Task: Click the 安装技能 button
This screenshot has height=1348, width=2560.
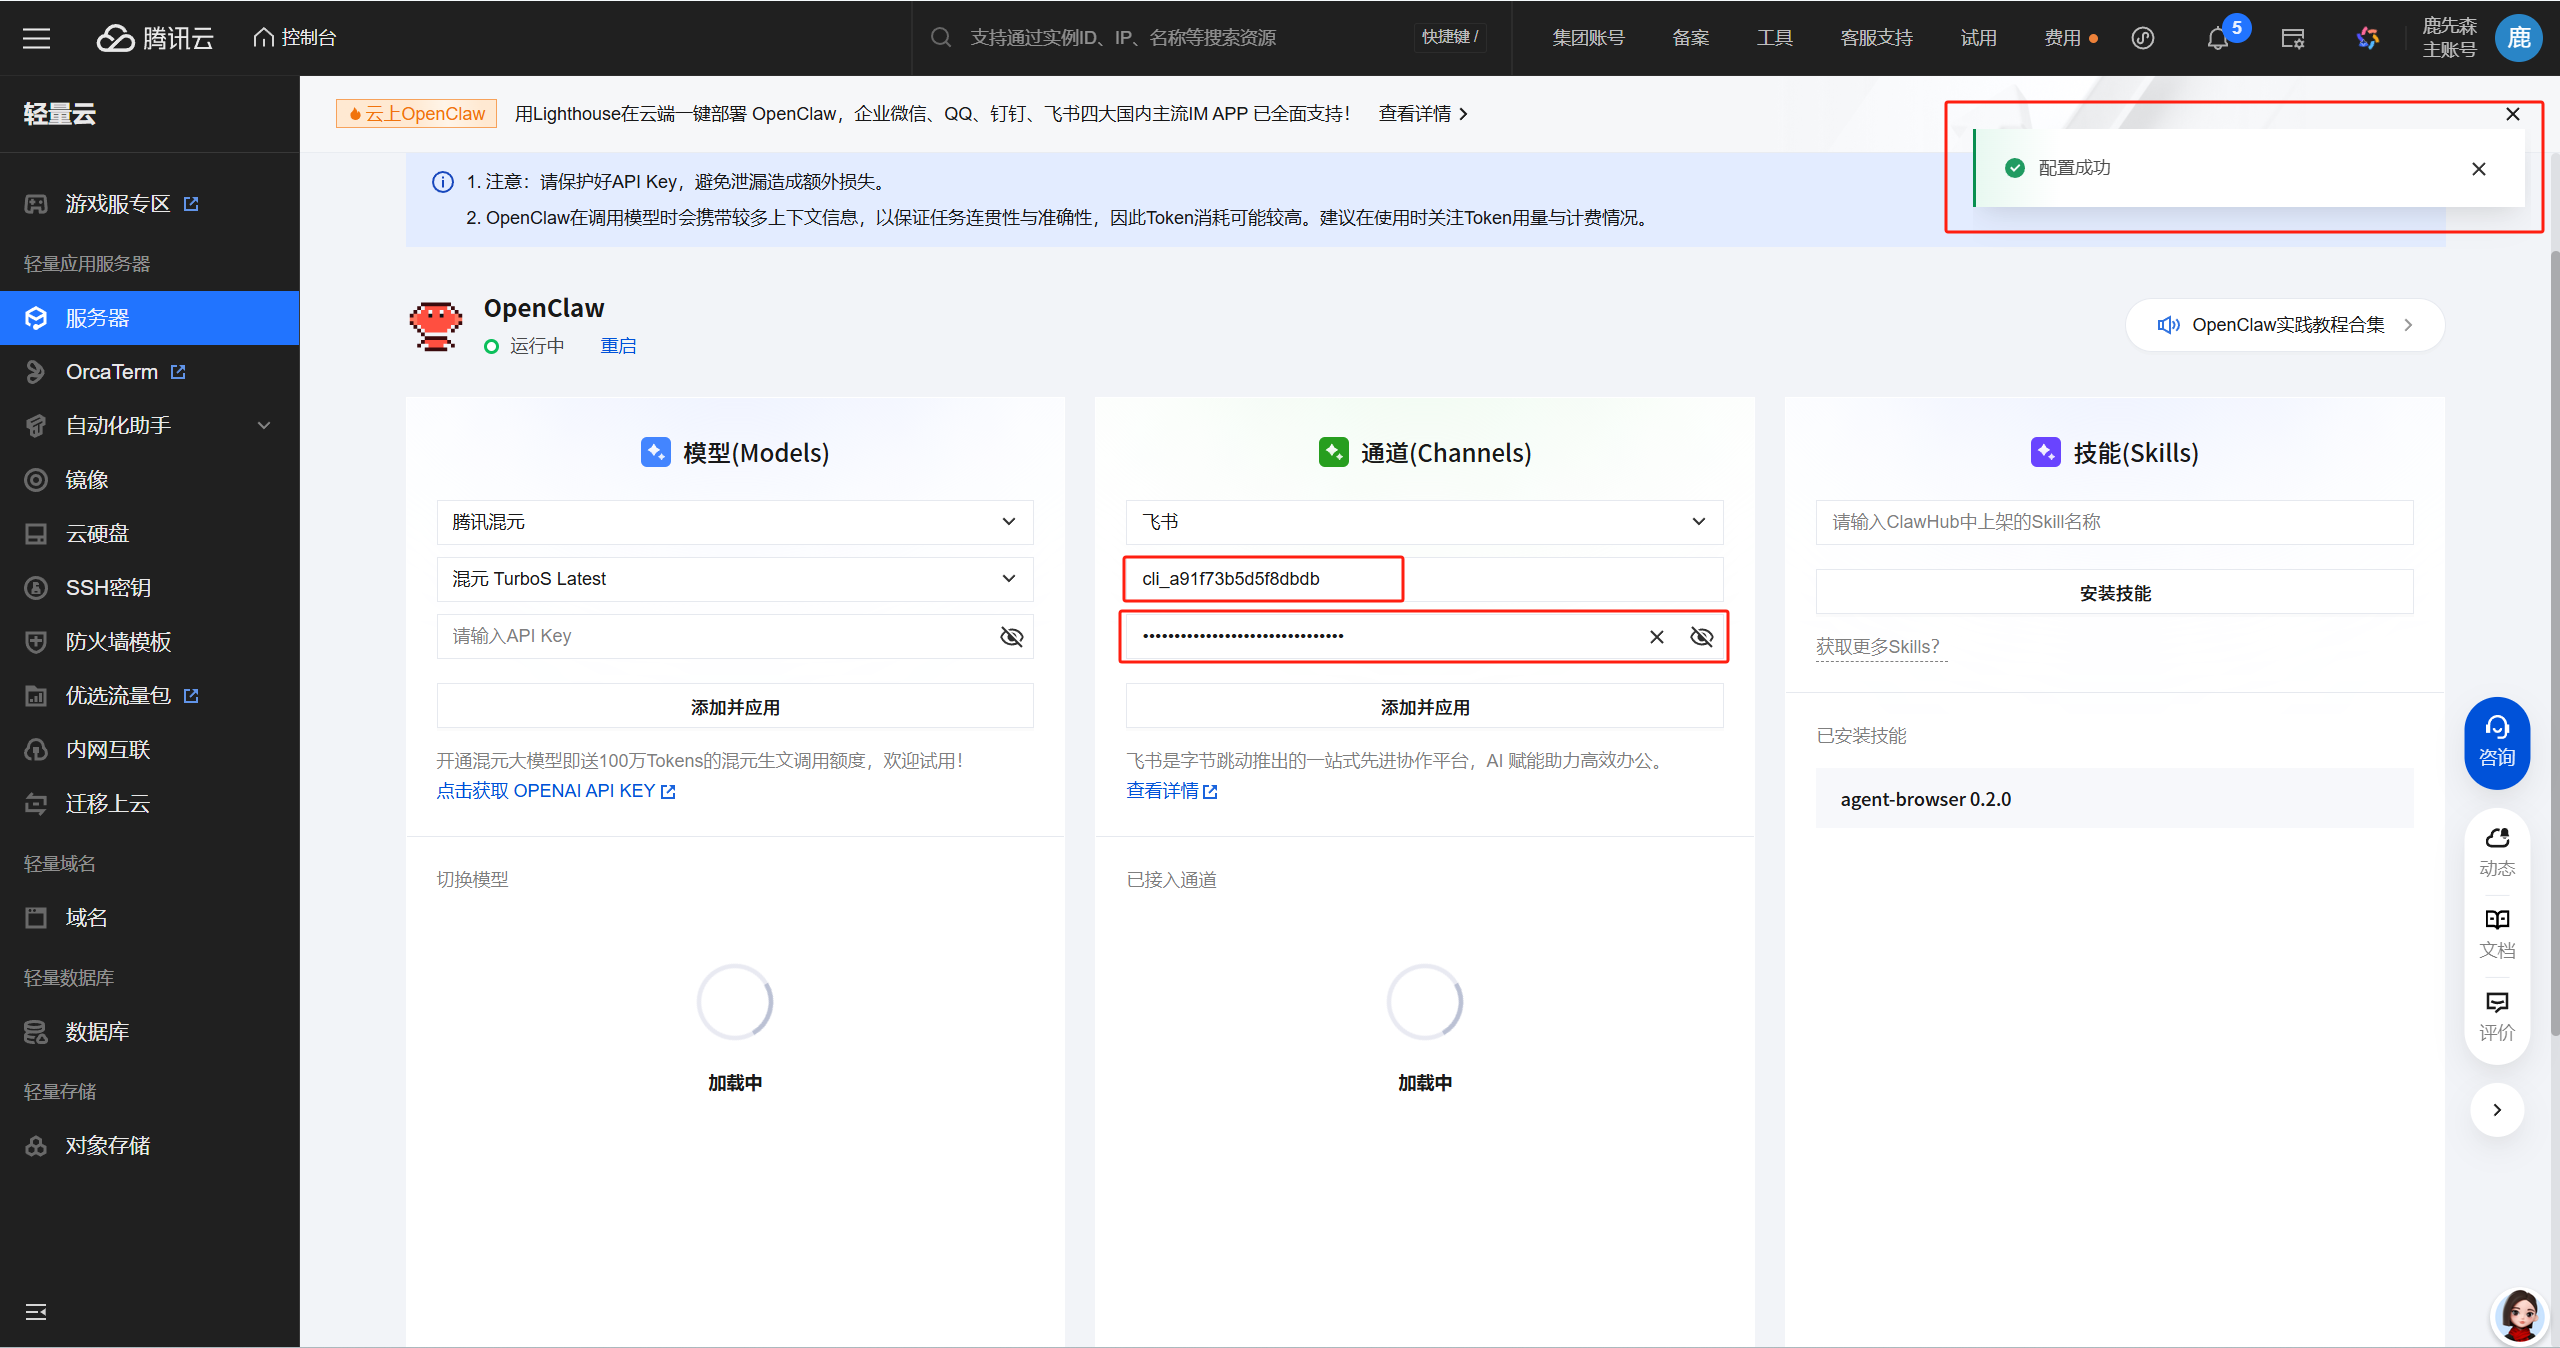Action: [2114, 593]
